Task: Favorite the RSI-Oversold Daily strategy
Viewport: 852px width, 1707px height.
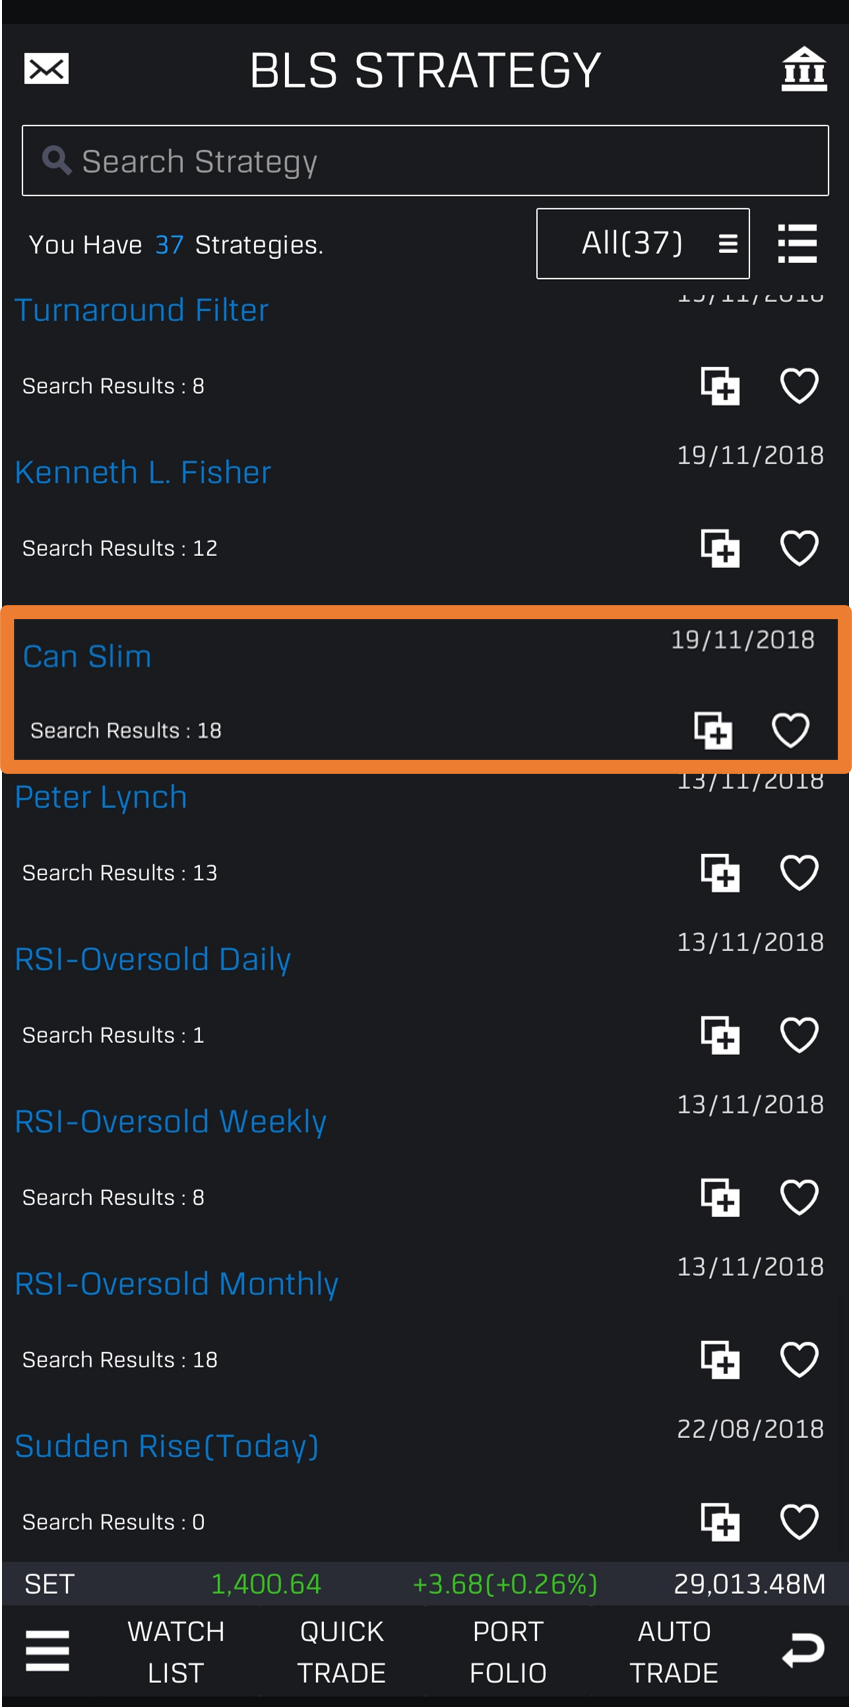Action: [x=799, y=1035]
